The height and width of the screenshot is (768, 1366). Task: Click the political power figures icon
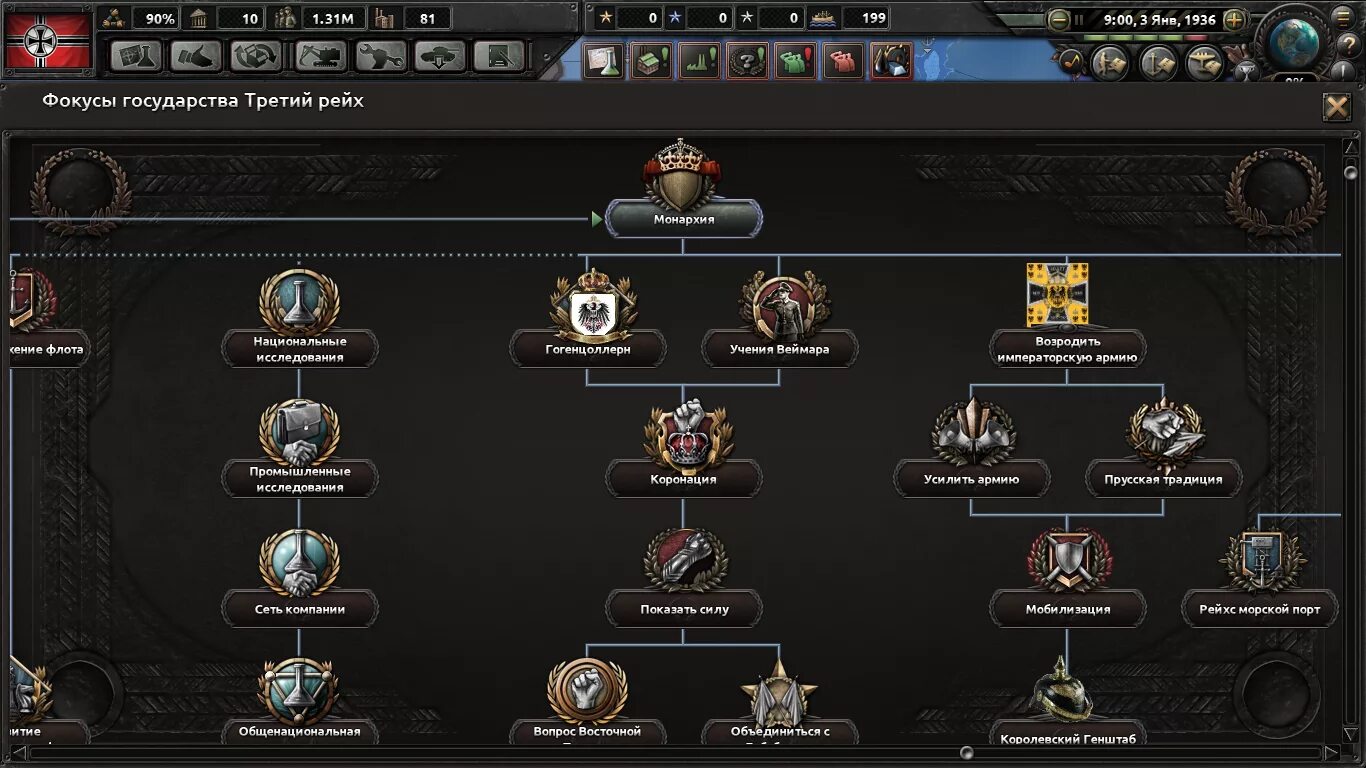point(113,17)
